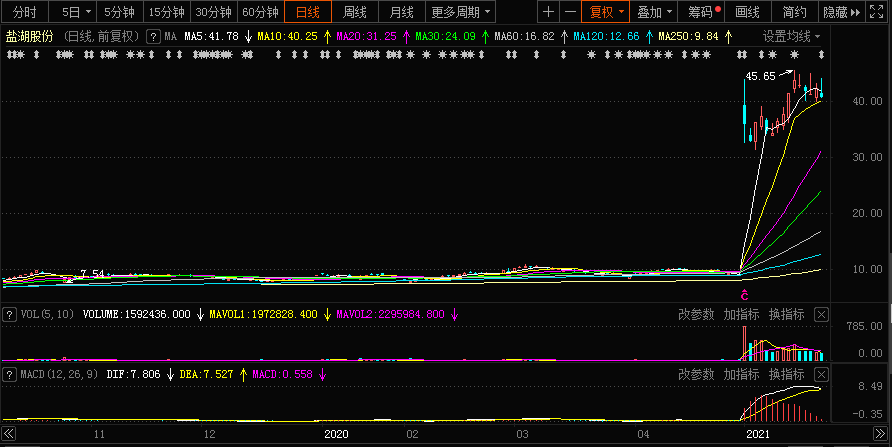Click 加指标 in the VOL panel
The image size is (892, 447).
tap(741, 314)
